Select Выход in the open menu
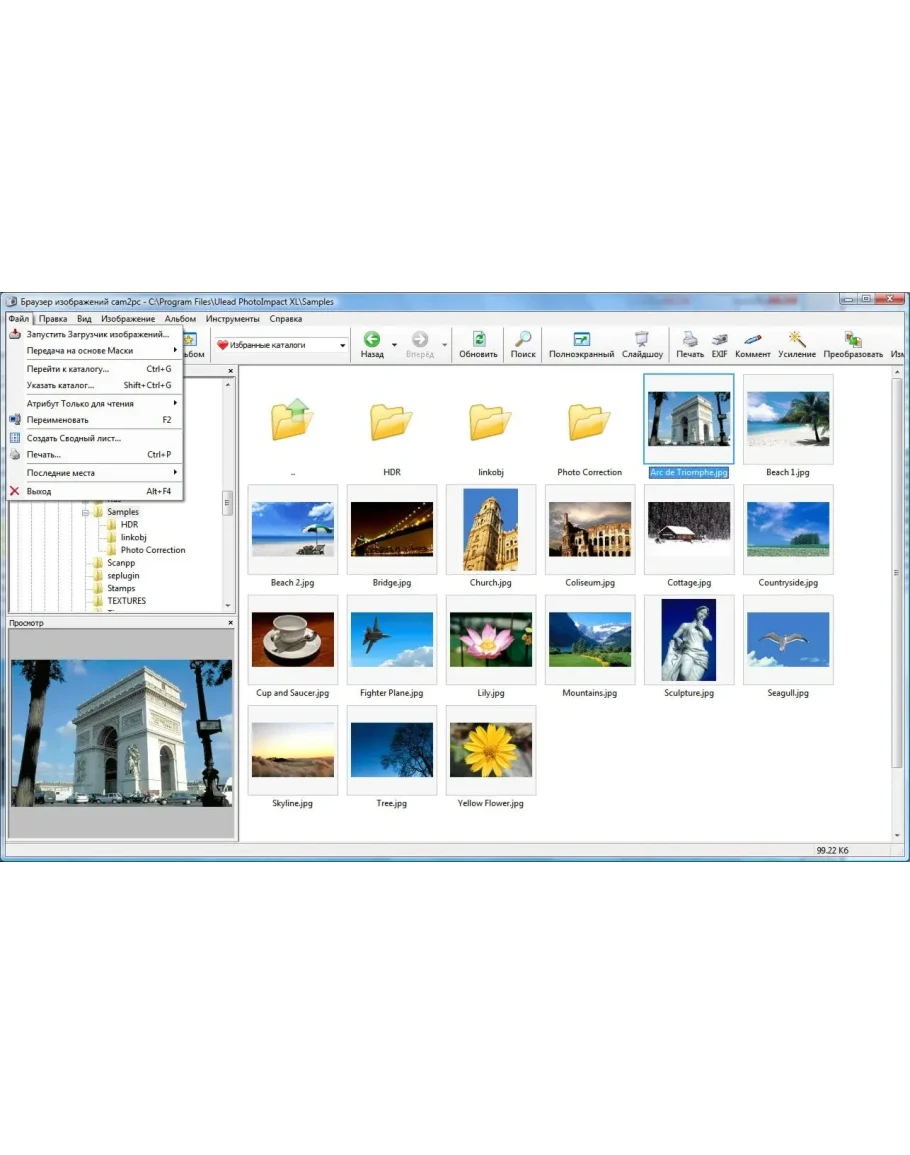The height and width of the screenshot is (1155, 910). click(x=39, y=491)
